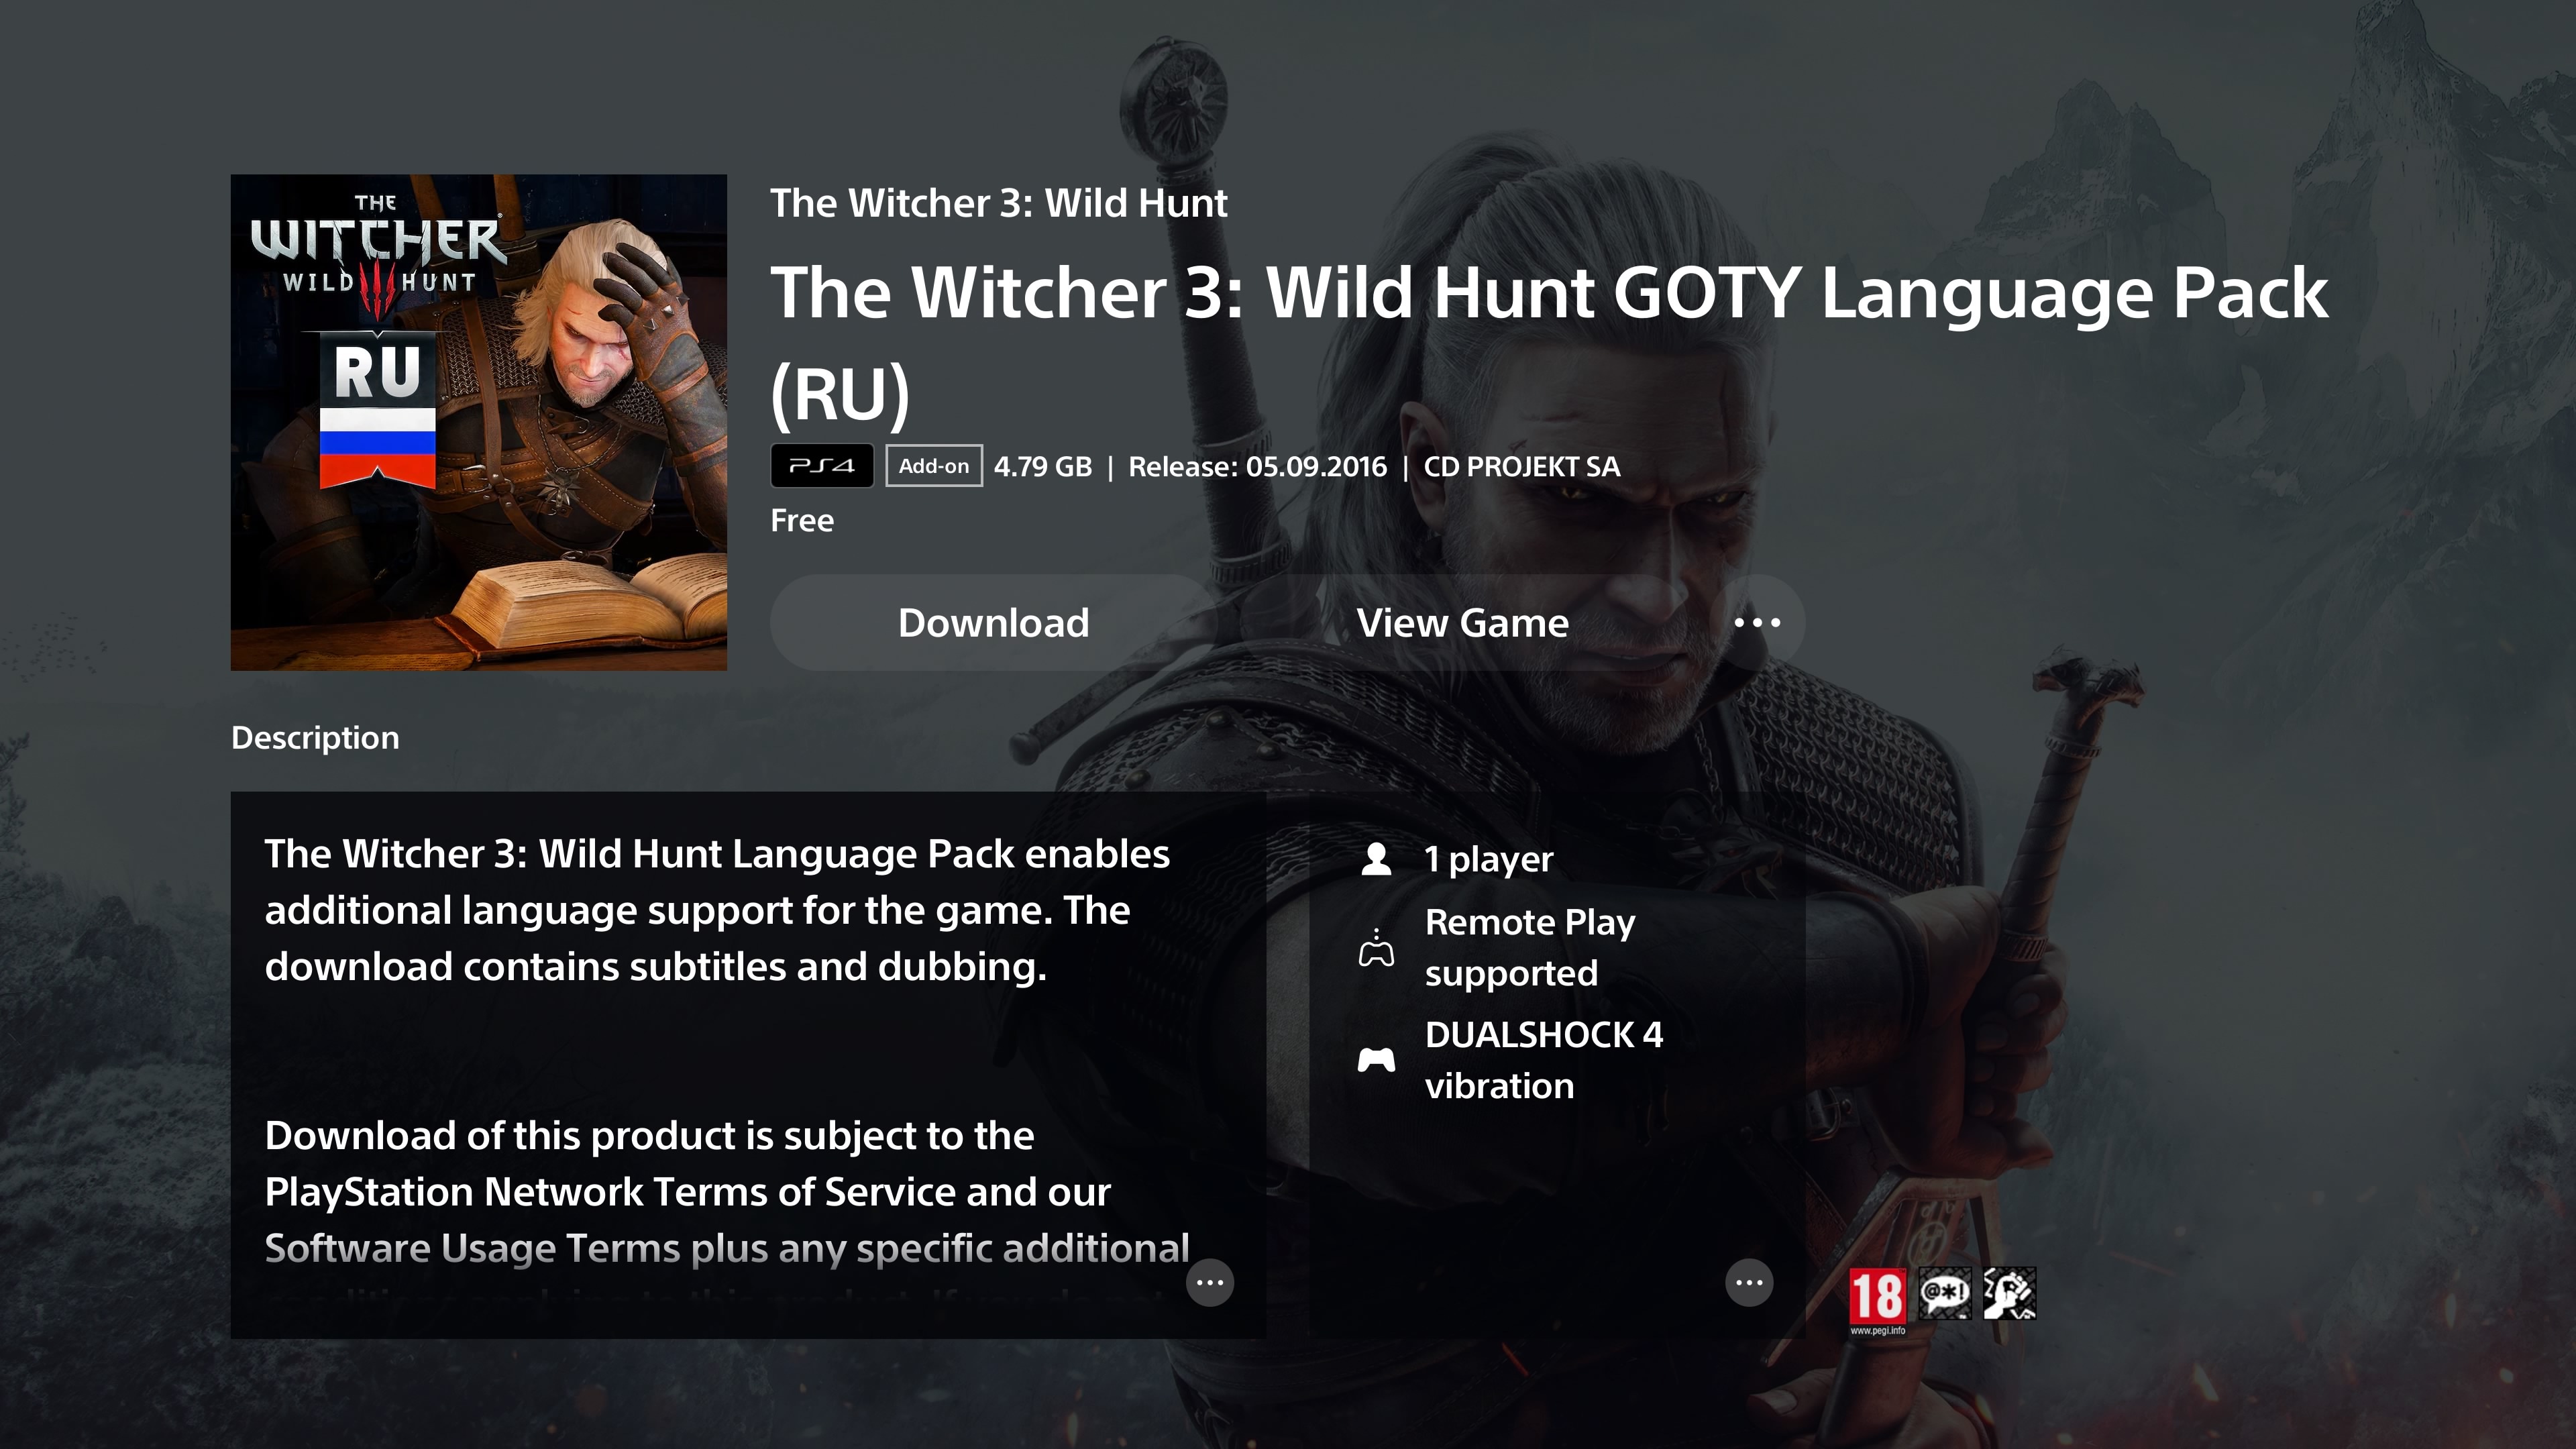Expand the features panel ellipsis button

1749,1282
